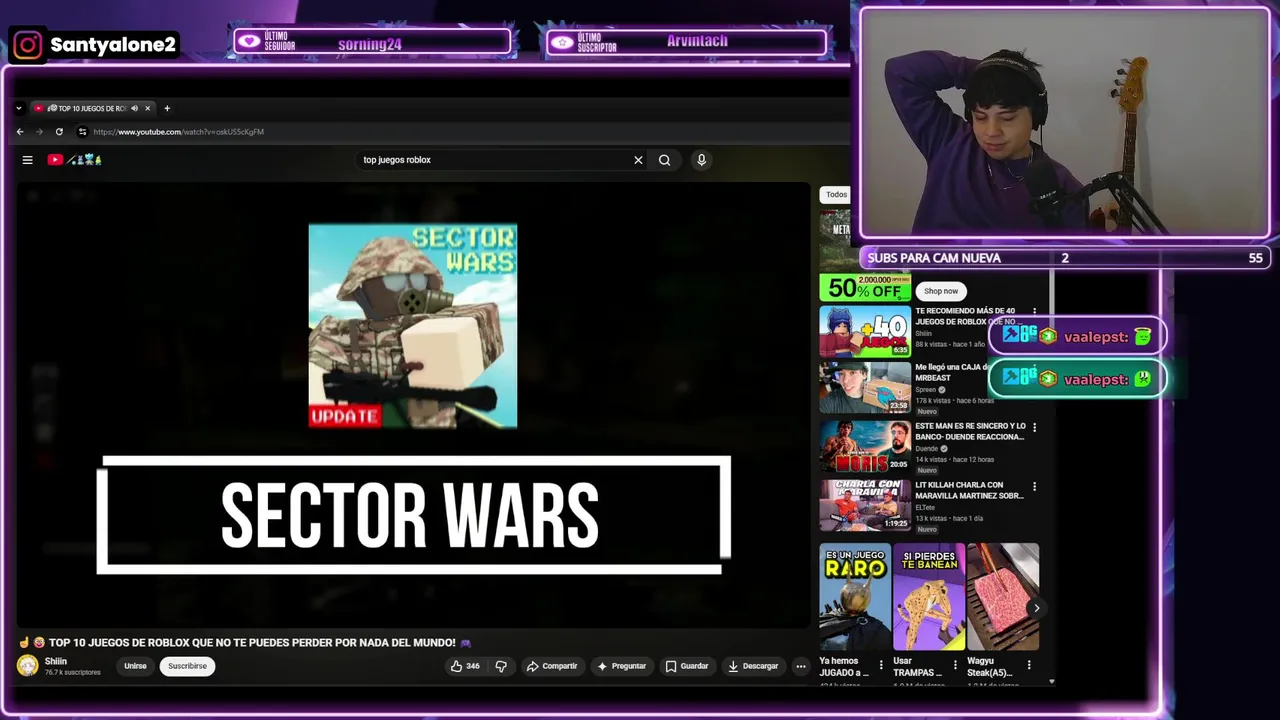Open 'ESTE MAN ES RE SINCERO' video title
The image size is (1280, 720).
click(x=970, y=431)
